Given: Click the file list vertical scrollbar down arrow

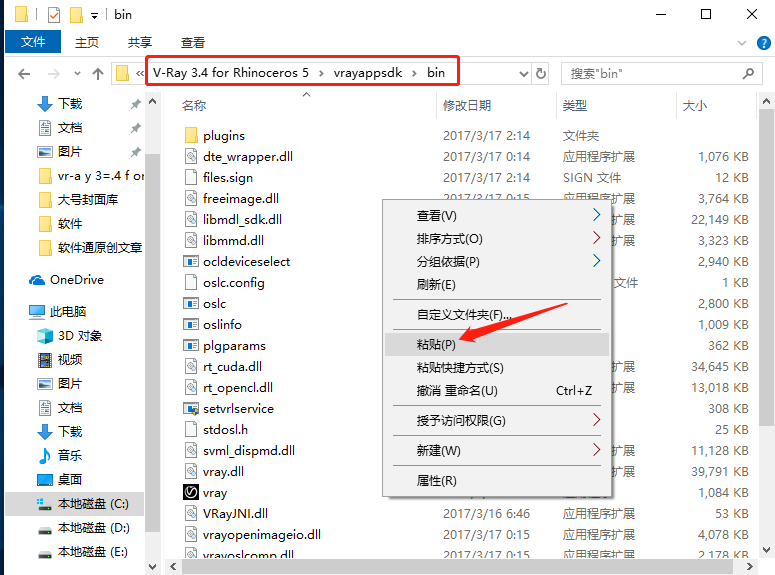Looking at the screenshot, I should point(766,550).
